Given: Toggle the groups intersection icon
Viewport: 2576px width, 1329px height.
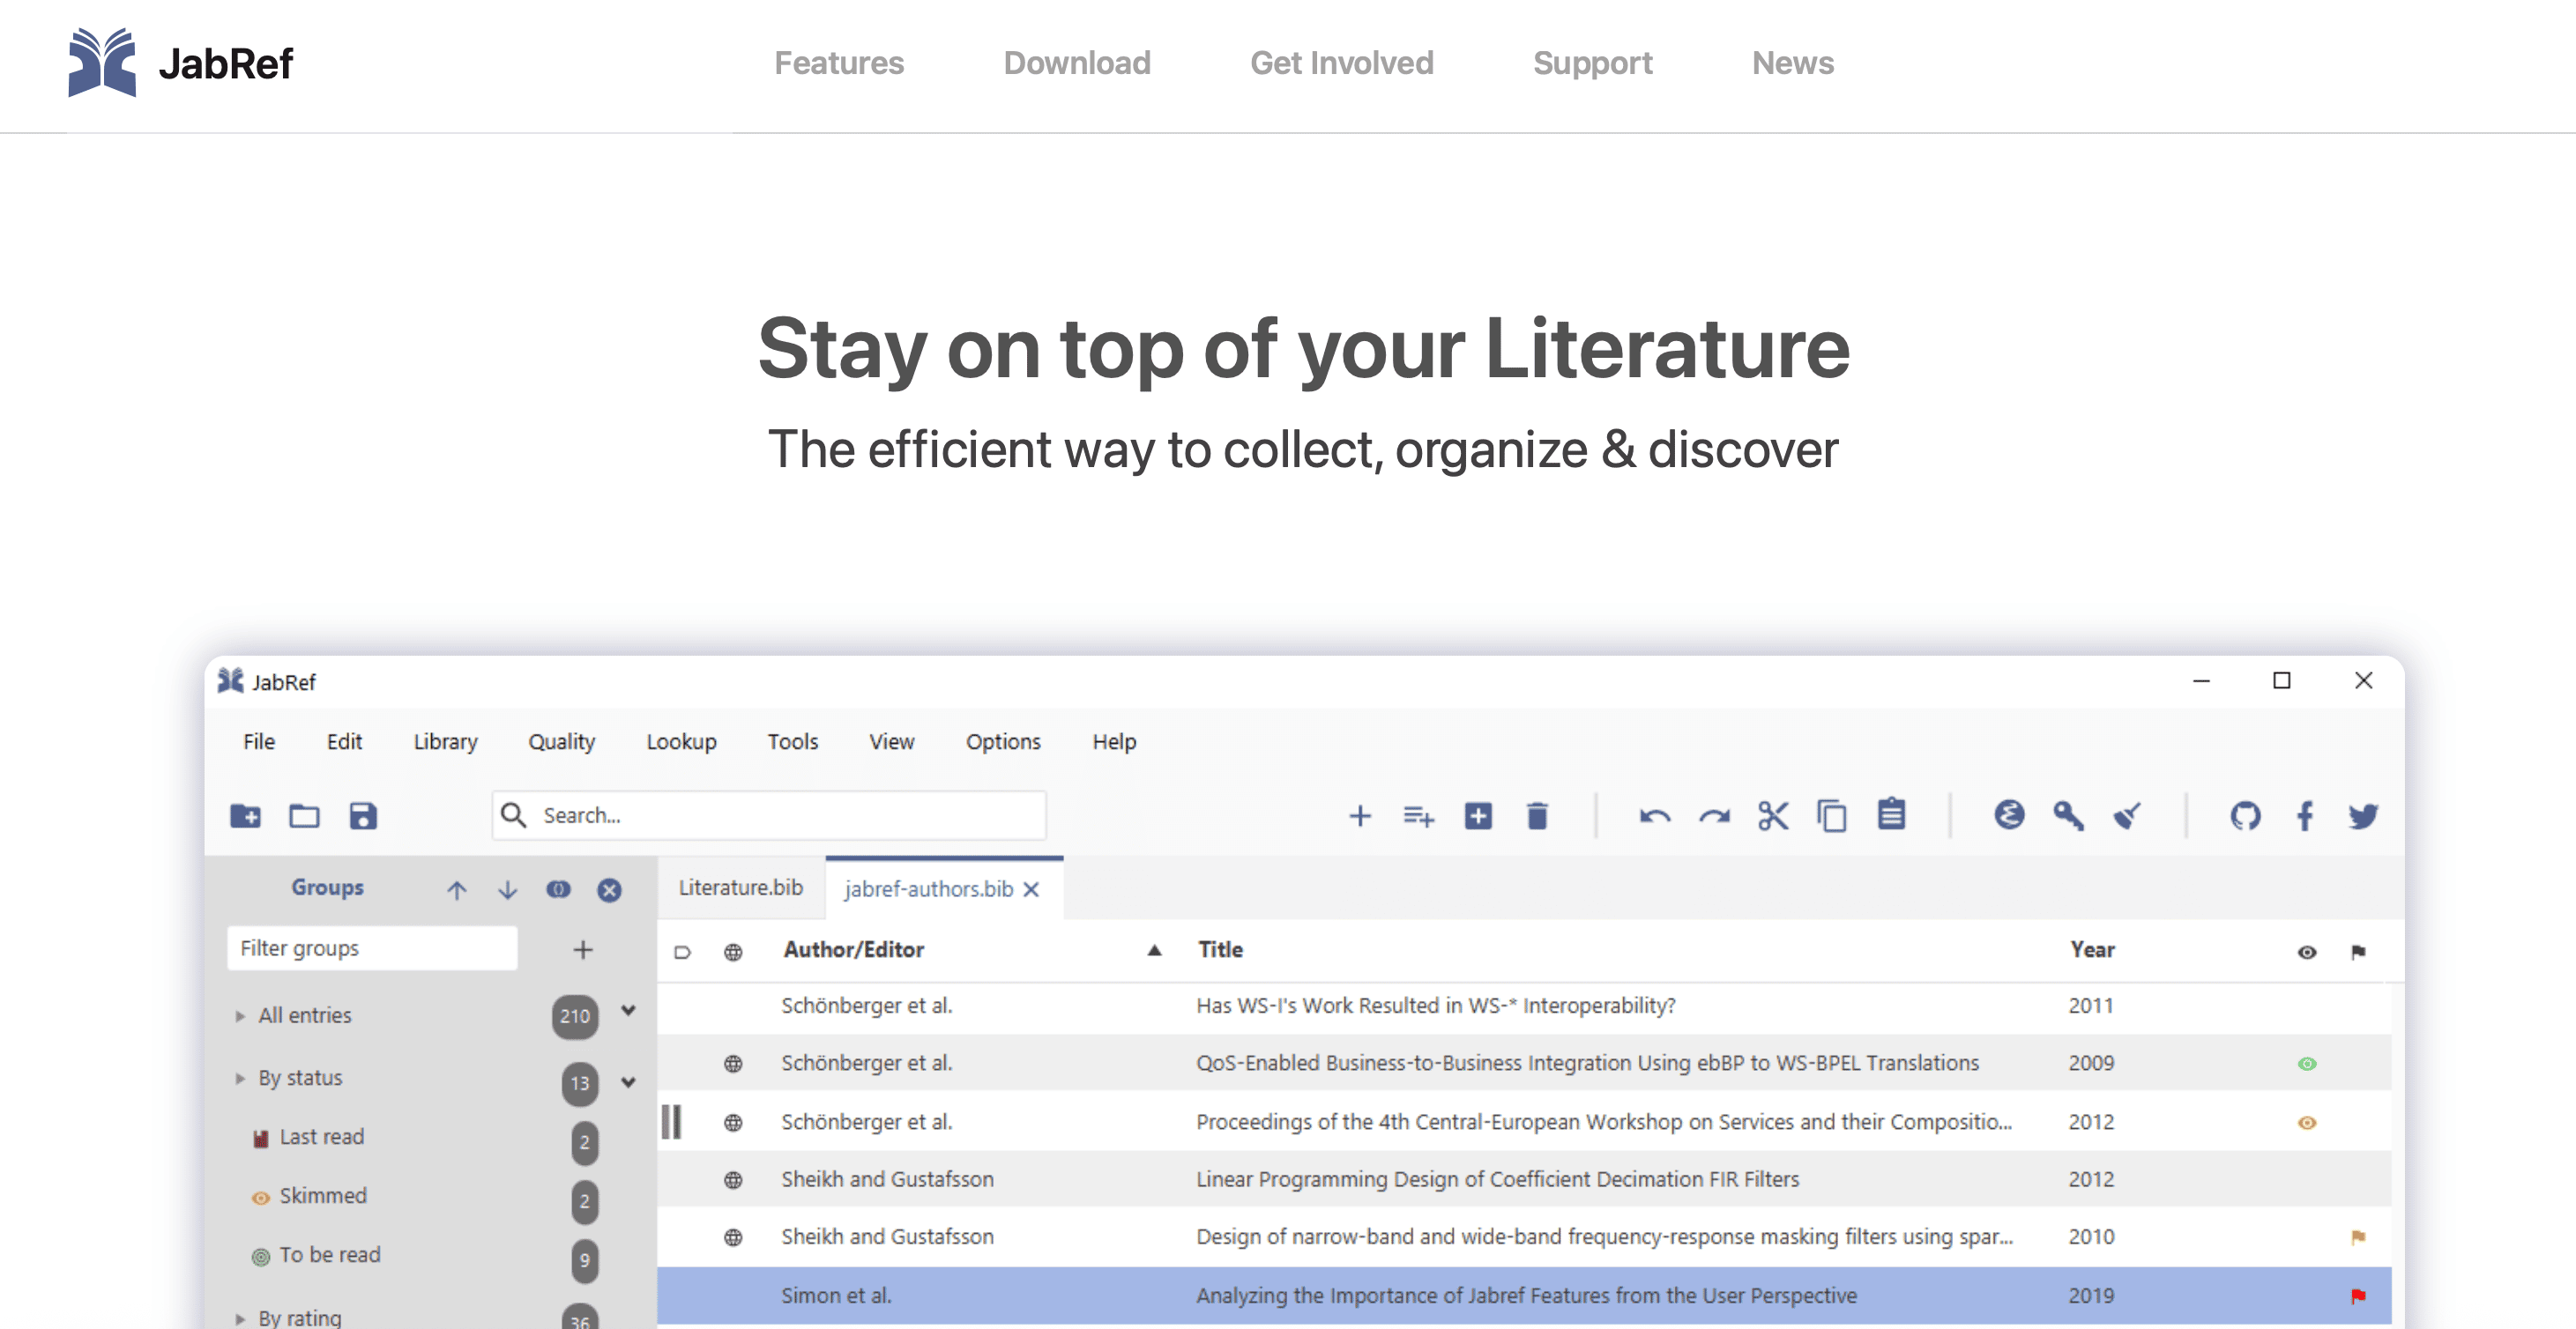Looking at the screenshot, I should click(x=558, y=889).
